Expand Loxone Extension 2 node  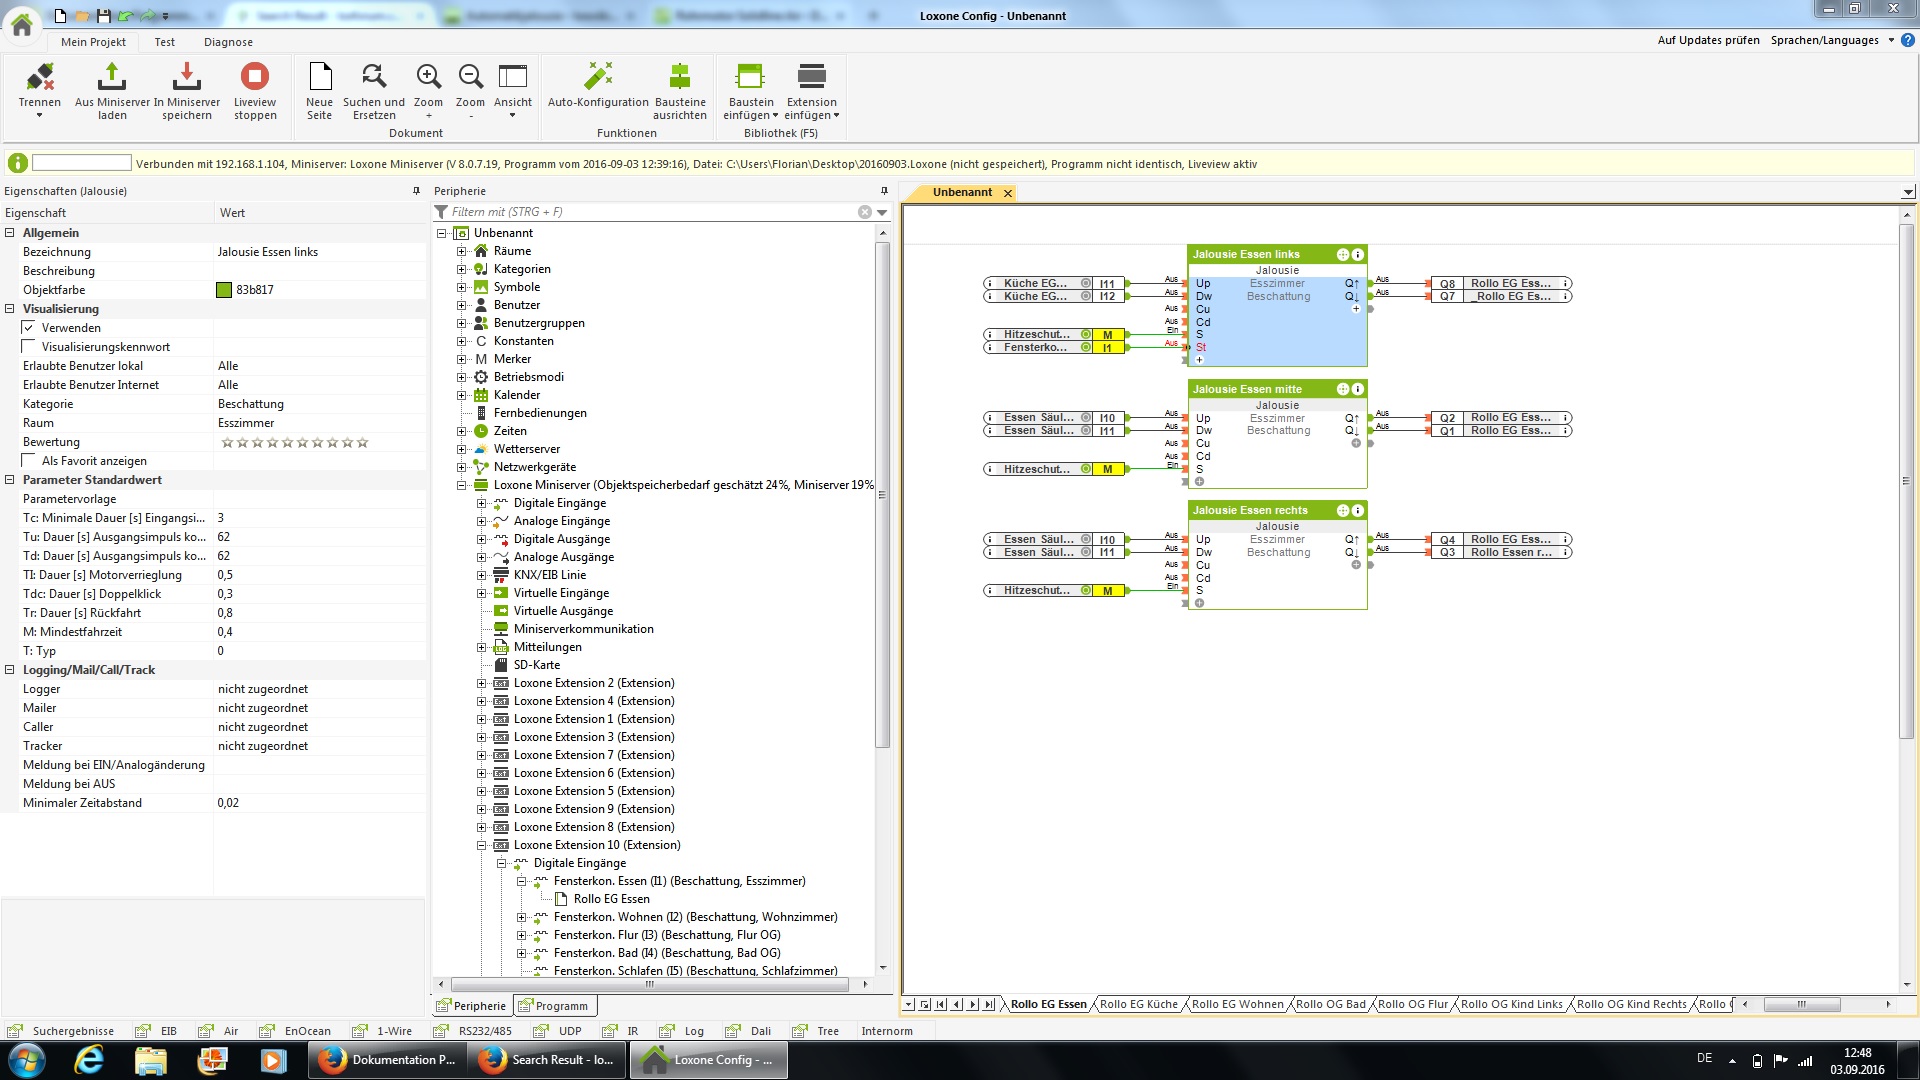tap(482, 683)
